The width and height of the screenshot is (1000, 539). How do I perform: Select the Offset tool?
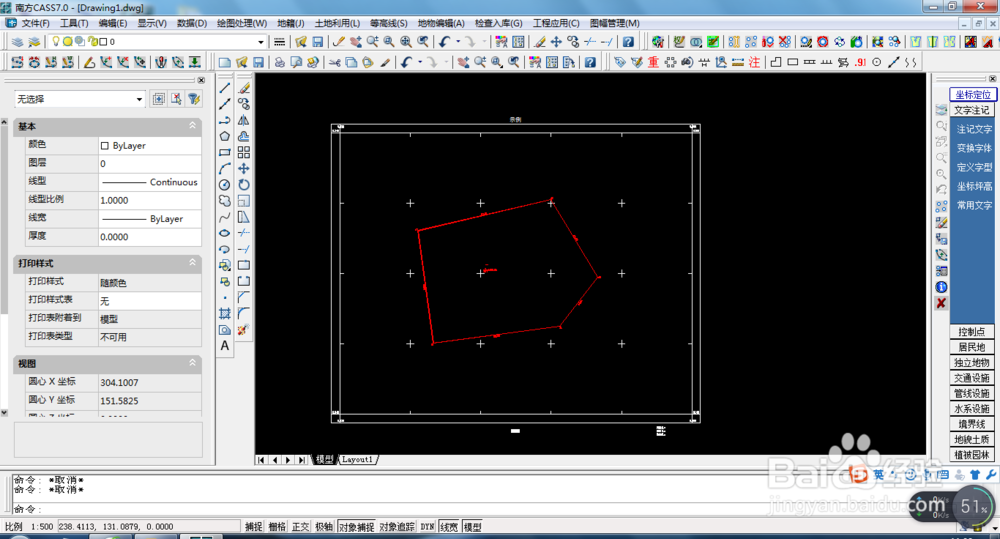coord(244,136)
